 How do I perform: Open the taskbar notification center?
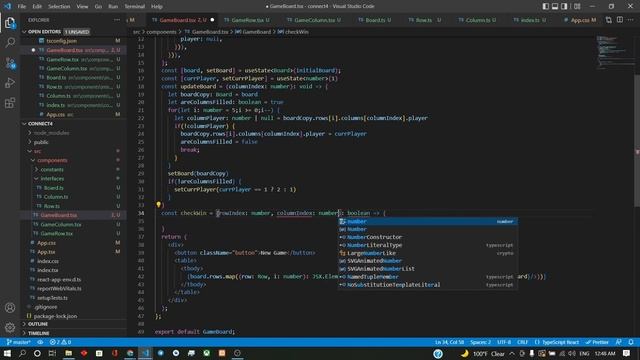pyautogui.click(x=627, y=353)
